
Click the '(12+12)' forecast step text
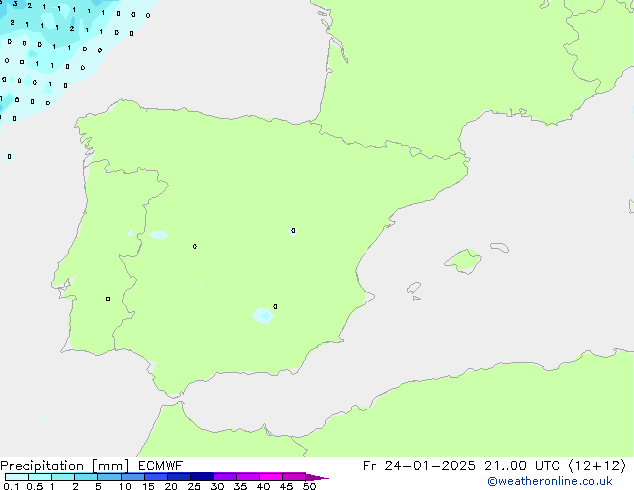click(597, 466)
